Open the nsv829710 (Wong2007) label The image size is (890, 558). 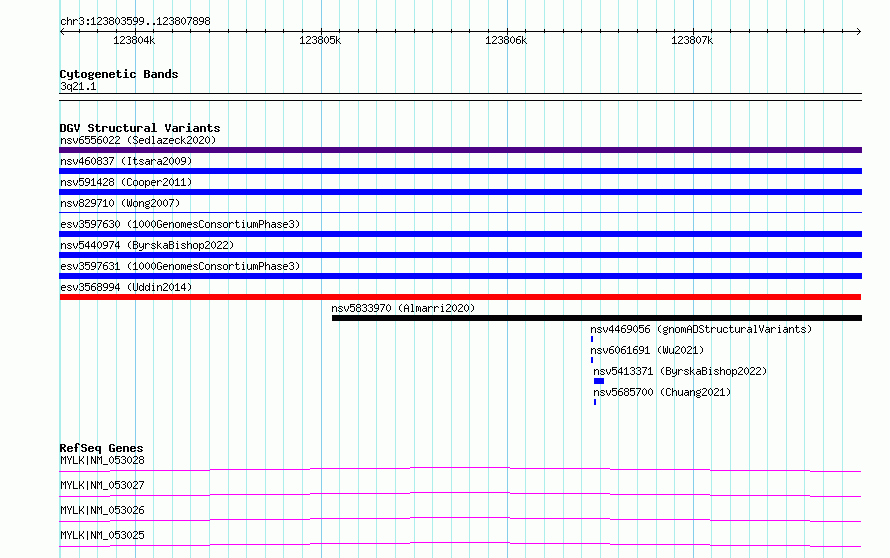coord(120,203)
